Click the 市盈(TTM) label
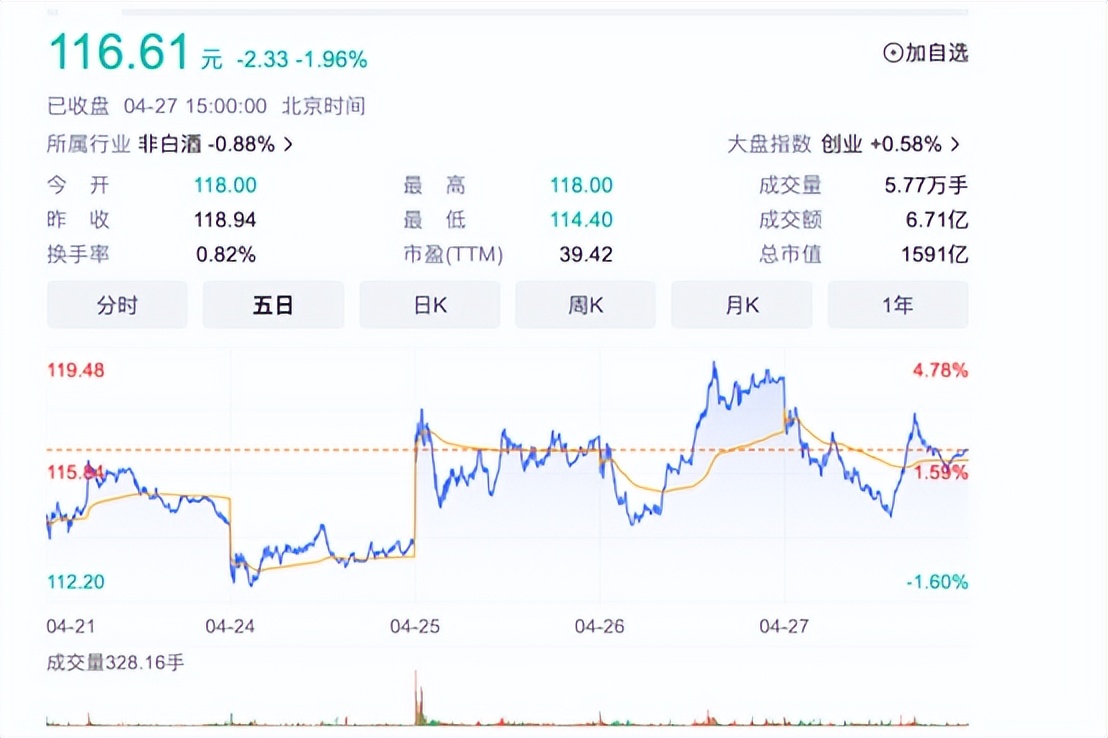 coord(453,255)
